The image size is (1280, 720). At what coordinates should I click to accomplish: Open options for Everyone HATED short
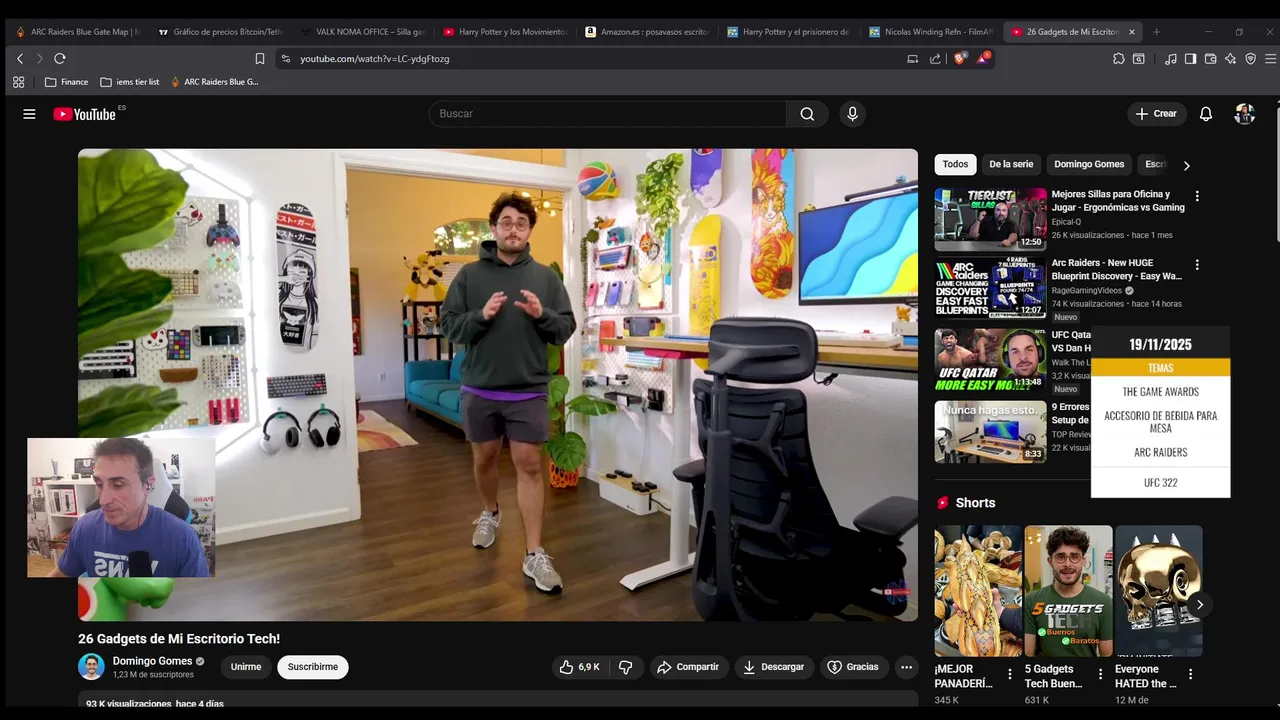pos(1190,675)
